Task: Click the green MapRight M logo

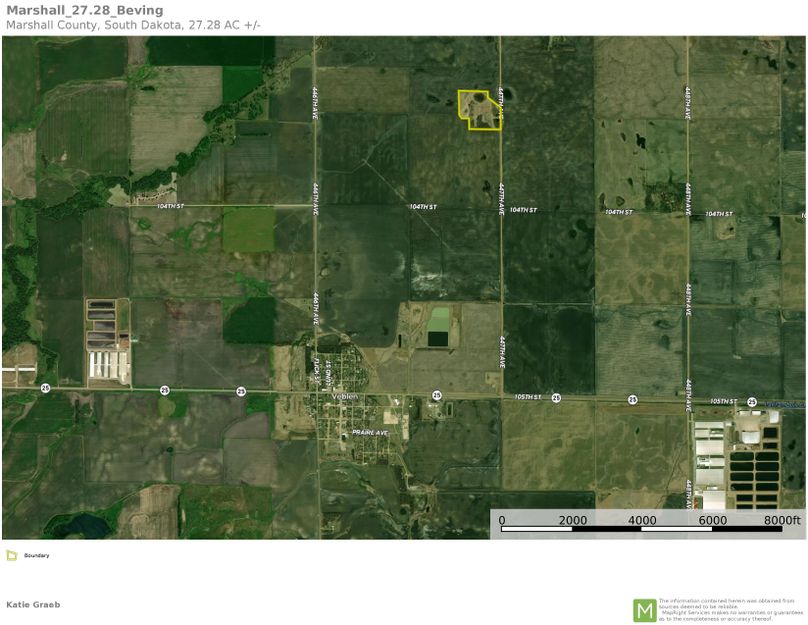Action: tap(644, 610)
